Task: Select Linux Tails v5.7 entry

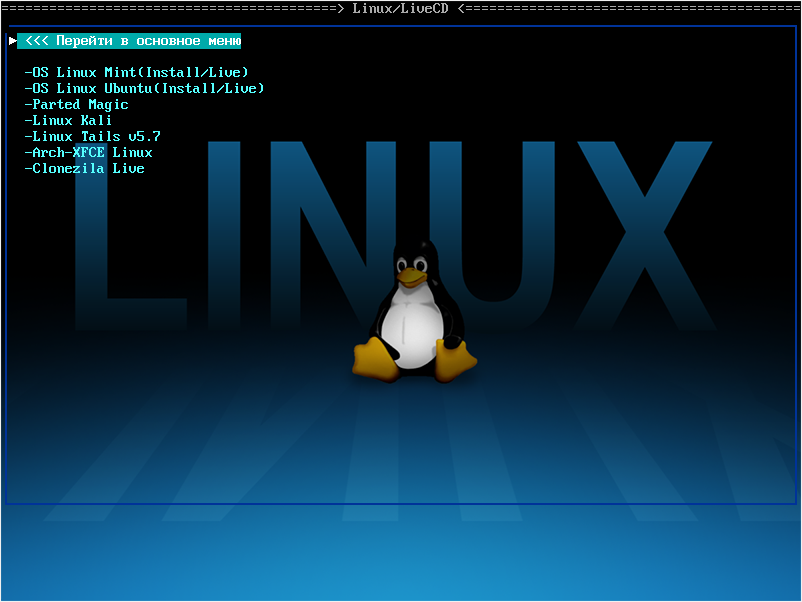Action: tap(92, 136)
